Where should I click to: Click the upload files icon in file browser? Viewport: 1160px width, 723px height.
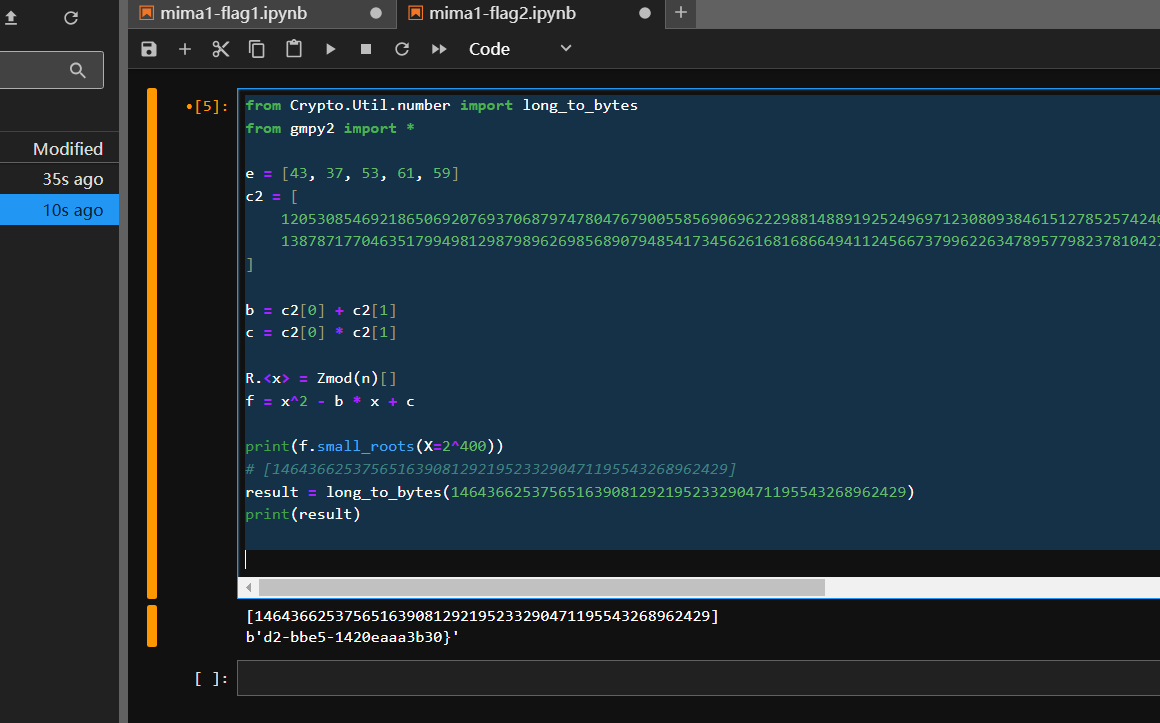pyautogui.click(x=11, y=18)
